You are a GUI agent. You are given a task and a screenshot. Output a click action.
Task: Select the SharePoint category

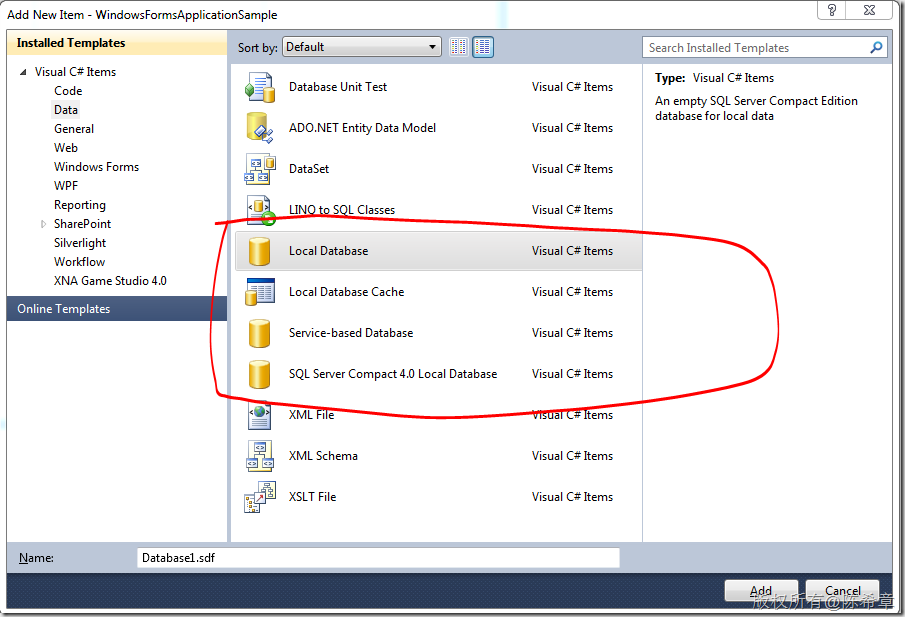(83, 224)
